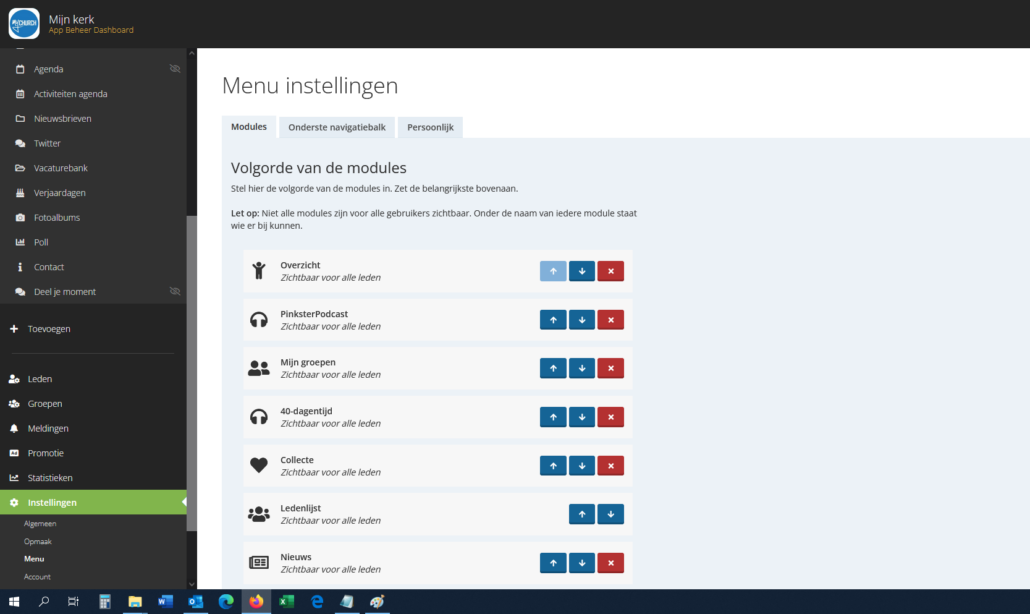The height and width of the screenshot is (614, 1030).
Task: Delete the 40-dagentijd module
Action: pyautogui.click(x=610, y=417)
